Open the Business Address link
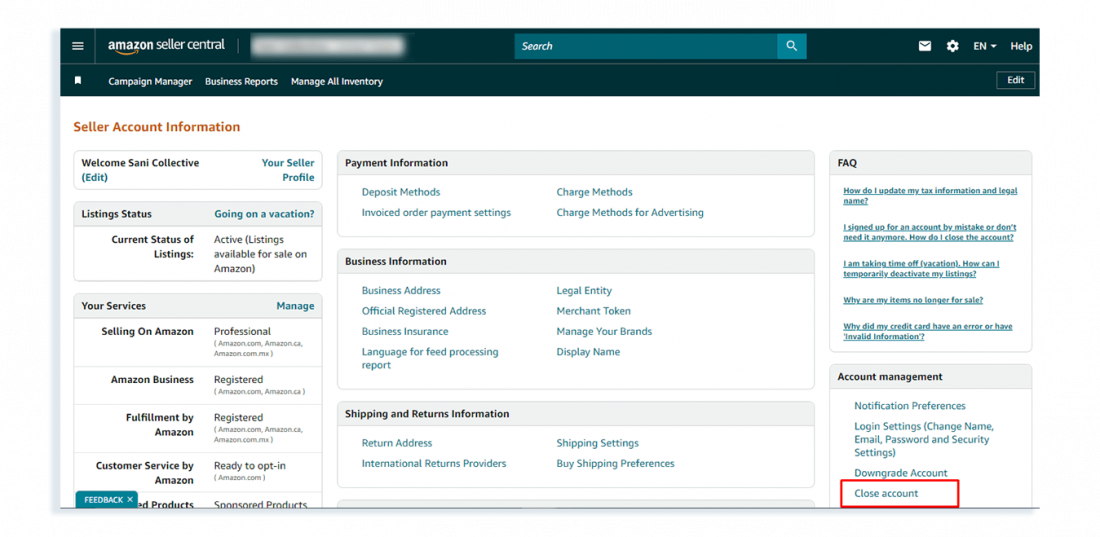Screen dimensions: 1100x537 coord(401,291)
